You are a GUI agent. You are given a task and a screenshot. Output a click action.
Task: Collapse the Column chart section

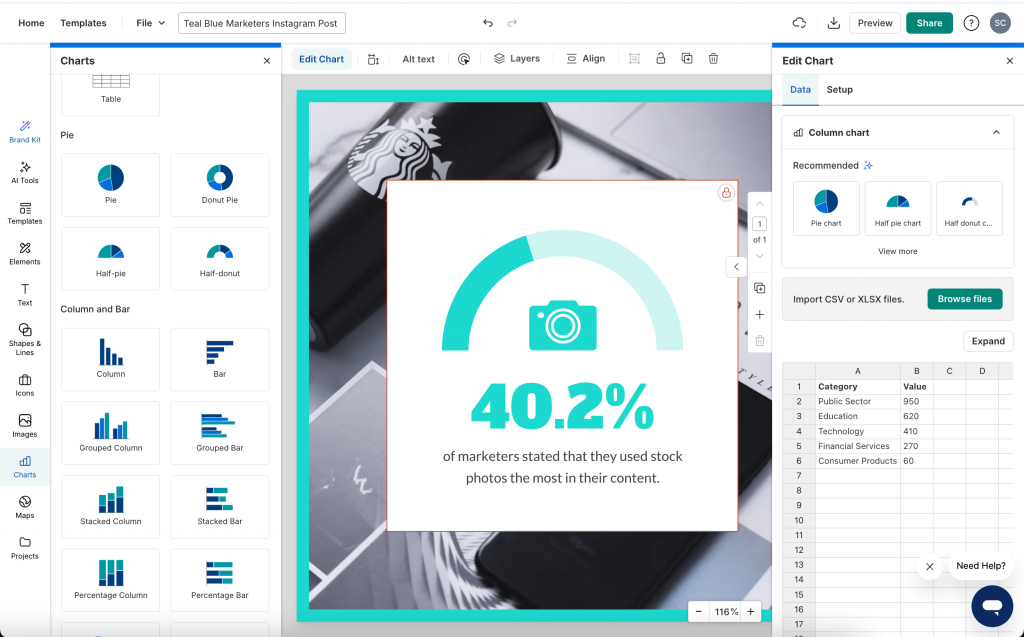point(996,132)
